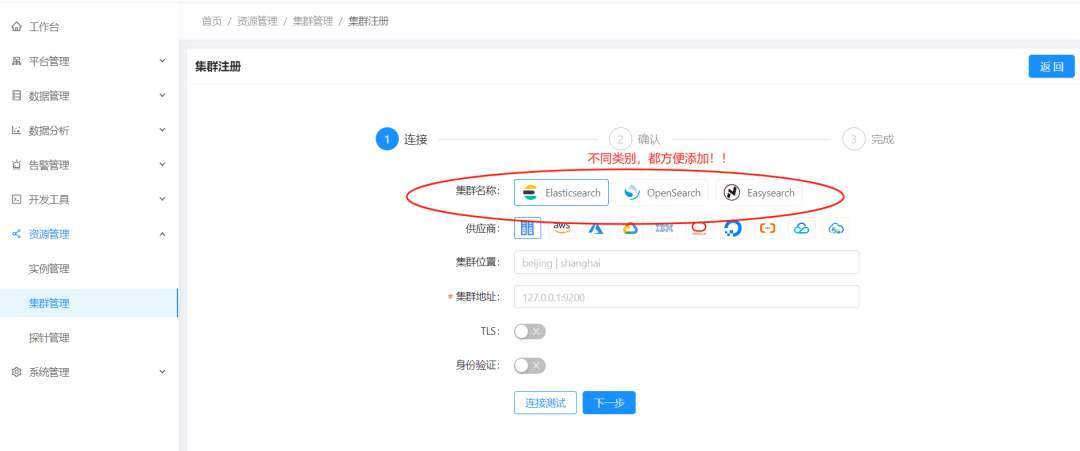Expand 数据分析 with its chevron
This screenshot has height=451, width=1080.
pos(163,129)
